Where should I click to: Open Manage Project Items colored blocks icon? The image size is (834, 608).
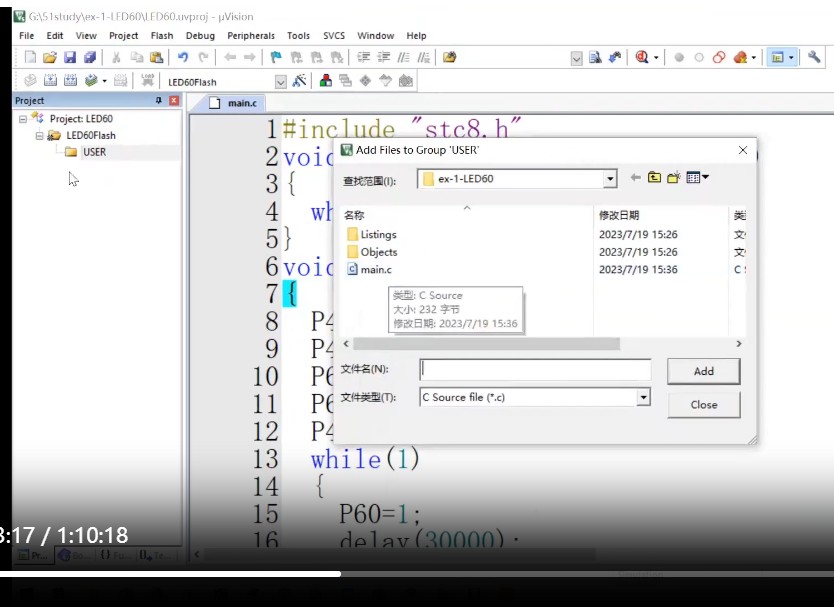[326, 81]
